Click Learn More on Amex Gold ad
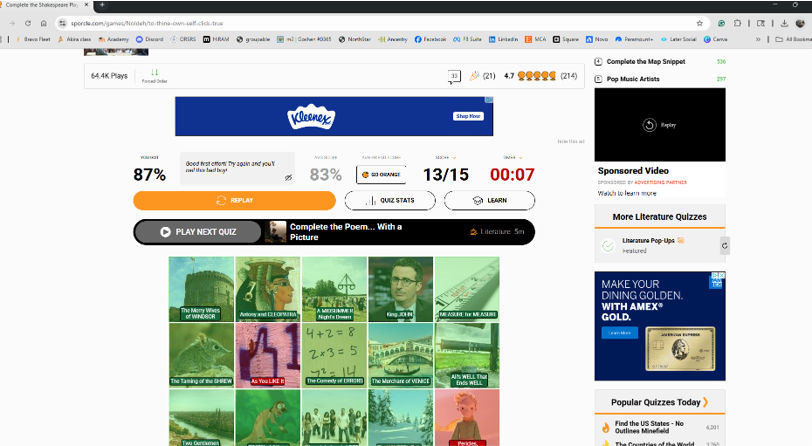Image resolution: width=812 pixels, height=446 pixels. 620,333
